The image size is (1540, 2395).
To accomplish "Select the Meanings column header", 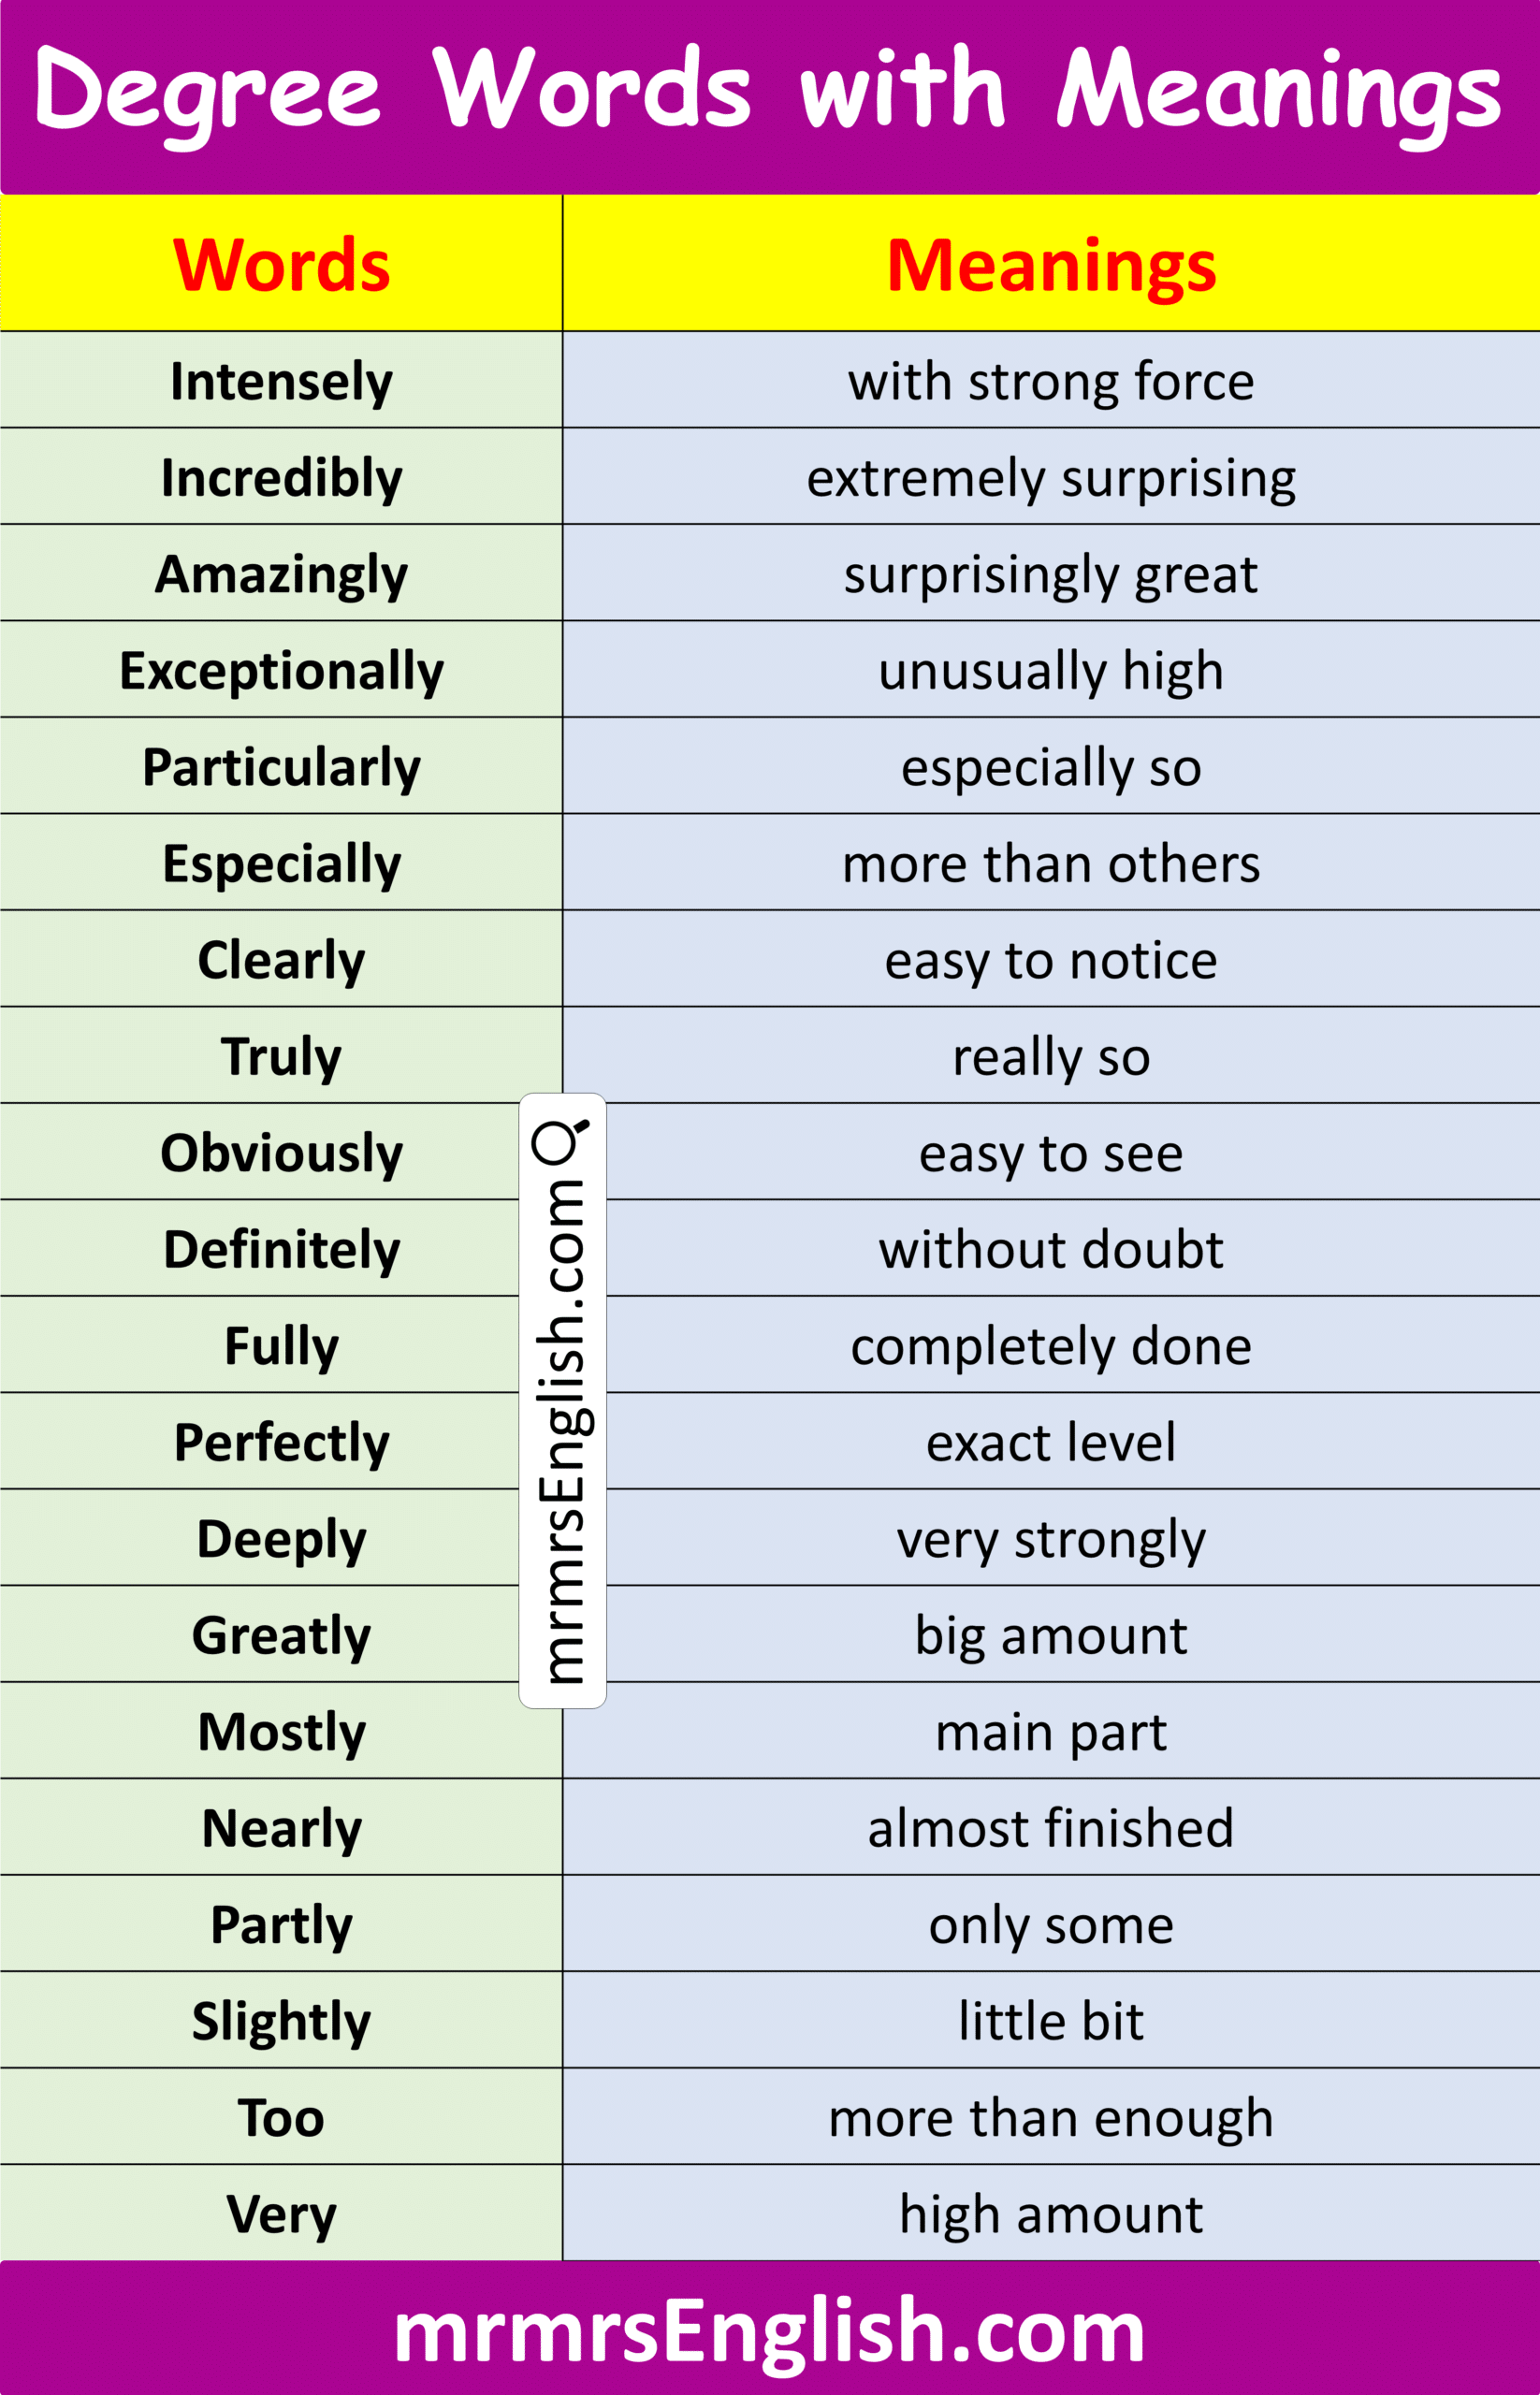I will coord(1051,265).
